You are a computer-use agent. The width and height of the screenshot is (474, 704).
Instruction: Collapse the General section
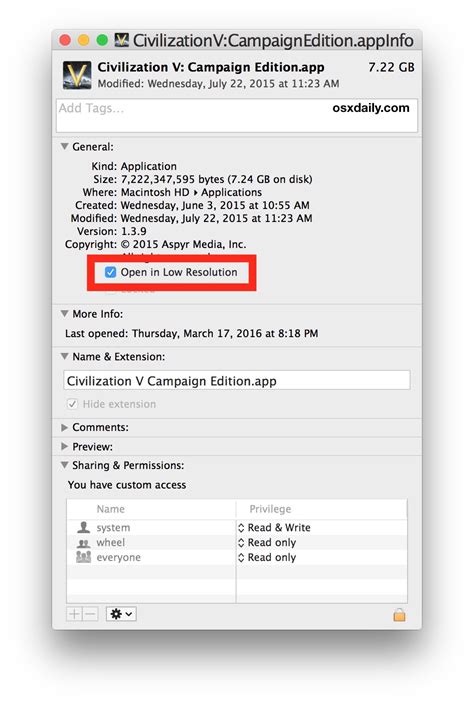point(65,146)
